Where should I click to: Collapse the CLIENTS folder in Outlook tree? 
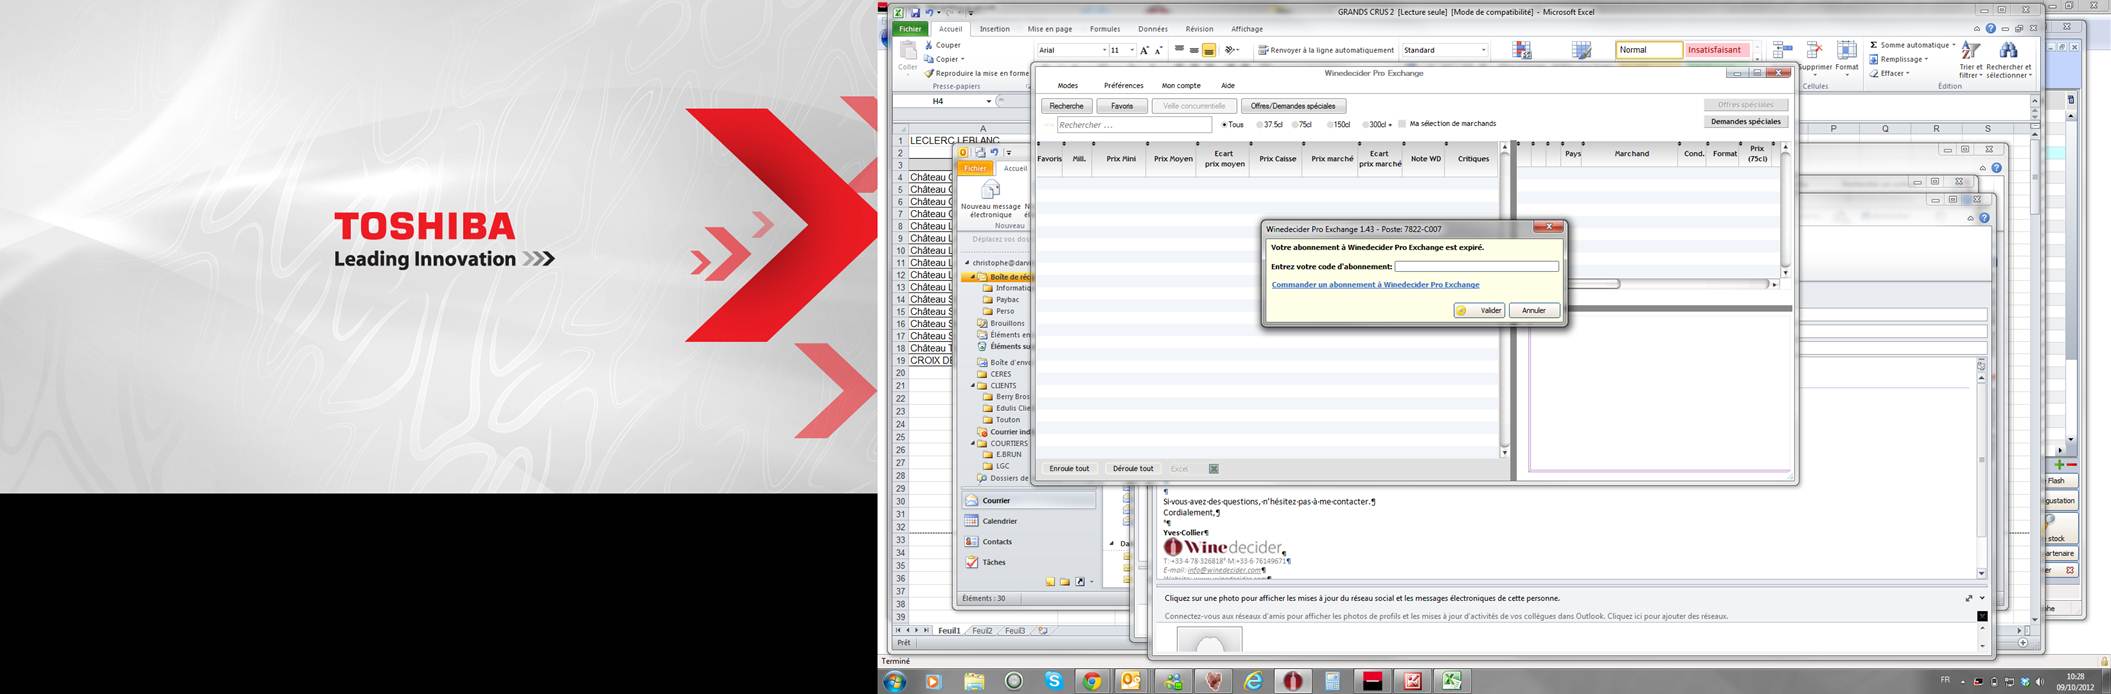click(x=973, y=385)
